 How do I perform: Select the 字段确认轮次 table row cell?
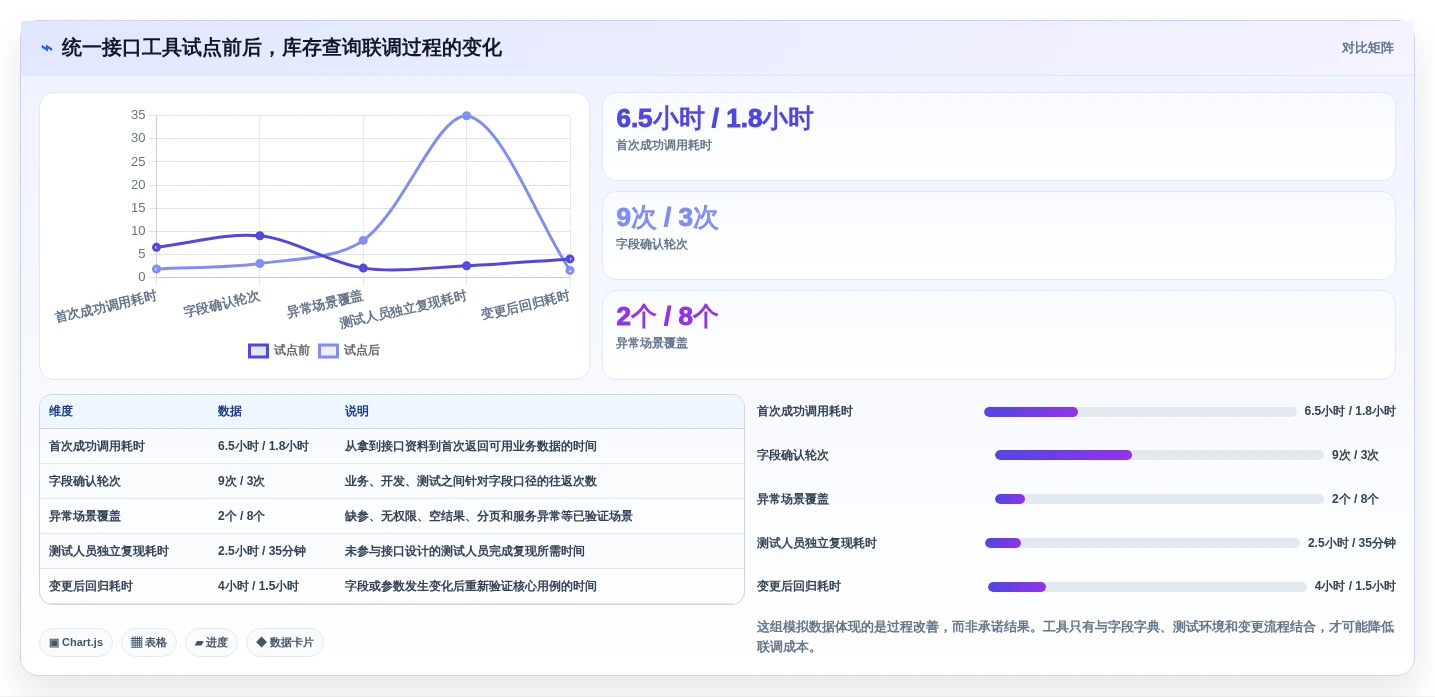(85, 482)
